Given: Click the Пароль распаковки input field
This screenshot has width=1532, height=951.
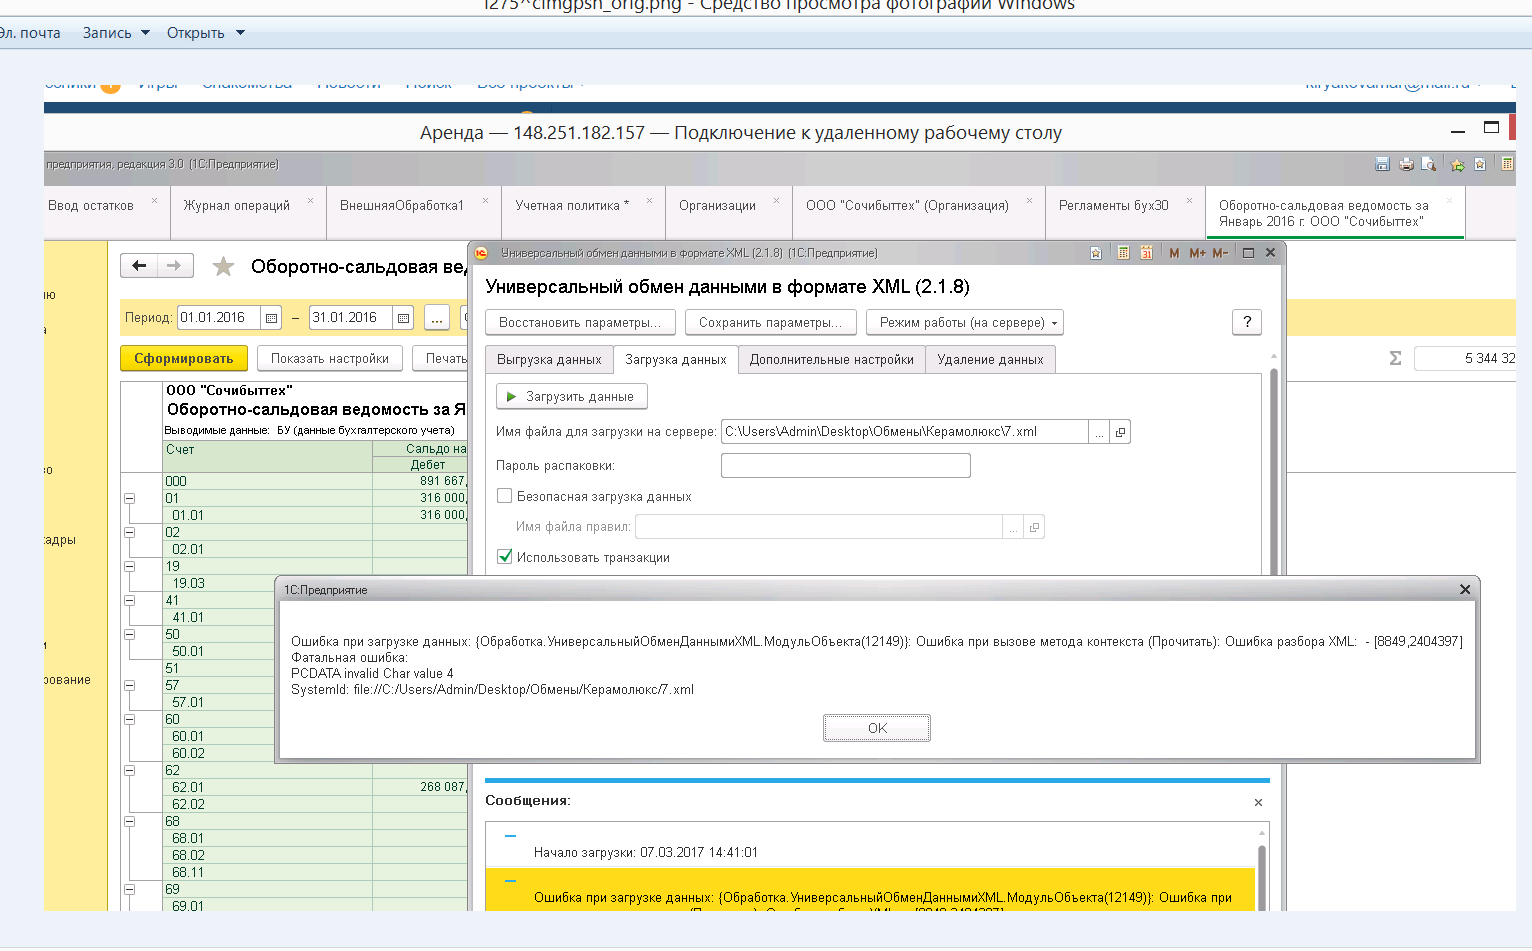Looking at the screenshot, I should click(845, 466).
